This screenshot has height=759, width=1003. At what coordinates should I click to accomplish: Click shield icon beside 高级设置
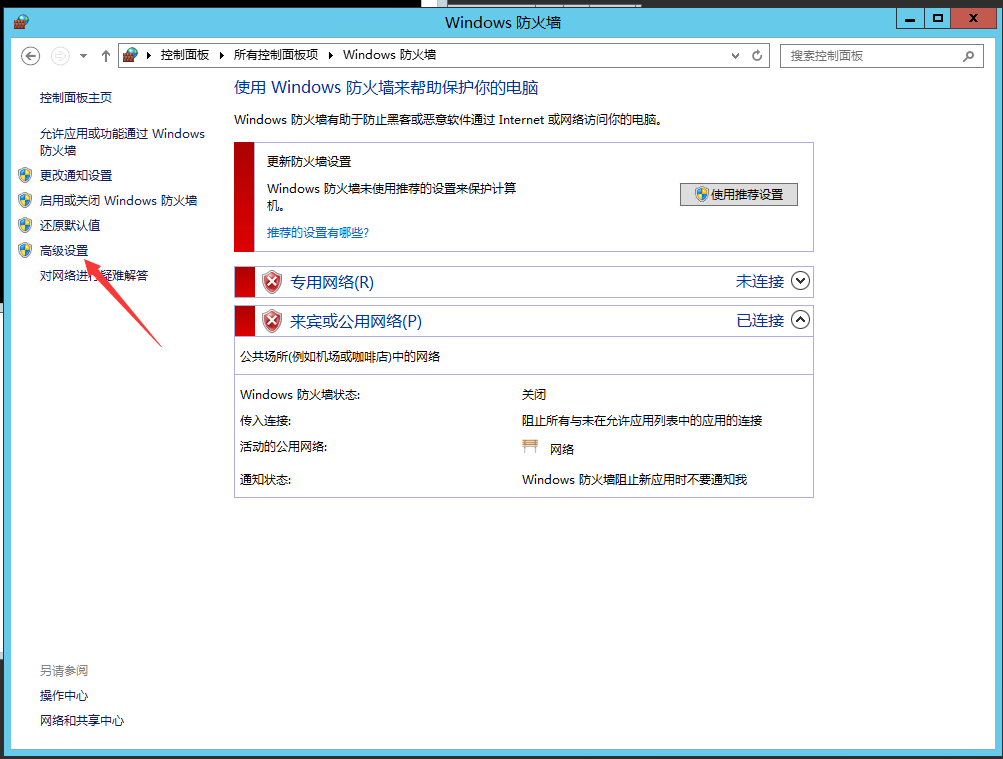click(x=25, y=250)
